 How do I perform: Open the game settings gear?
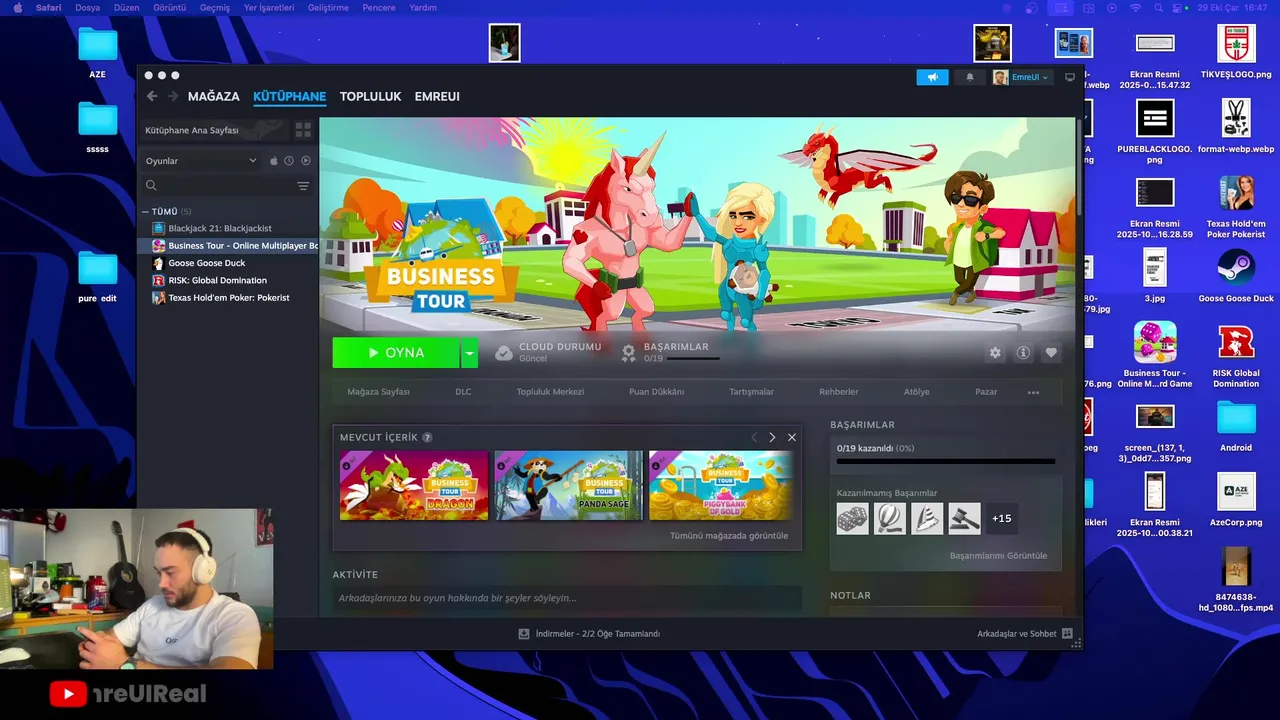pos(995,353)
